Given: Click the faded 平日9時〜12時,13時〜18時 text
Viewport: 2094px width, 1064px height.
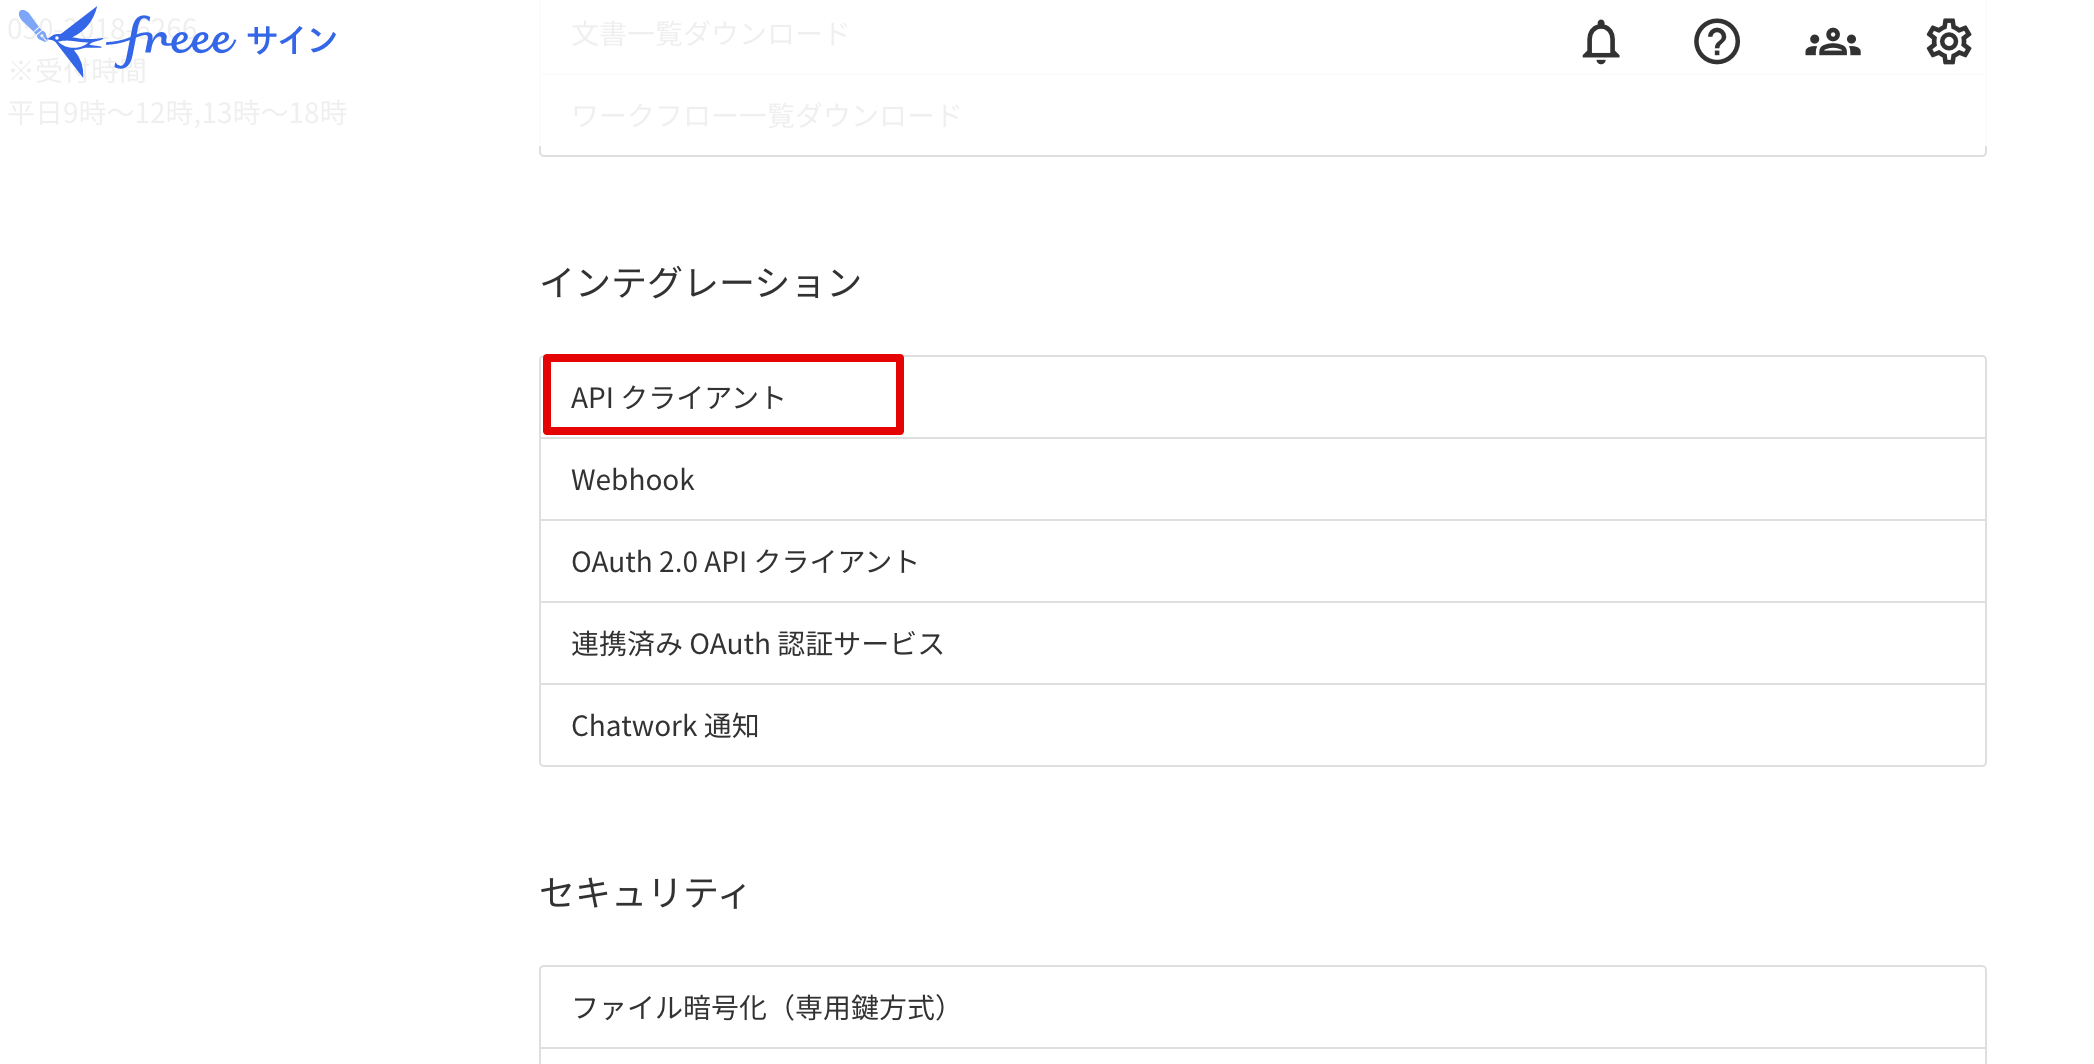Looking at the screenshot, I should (x=178, y=113).
